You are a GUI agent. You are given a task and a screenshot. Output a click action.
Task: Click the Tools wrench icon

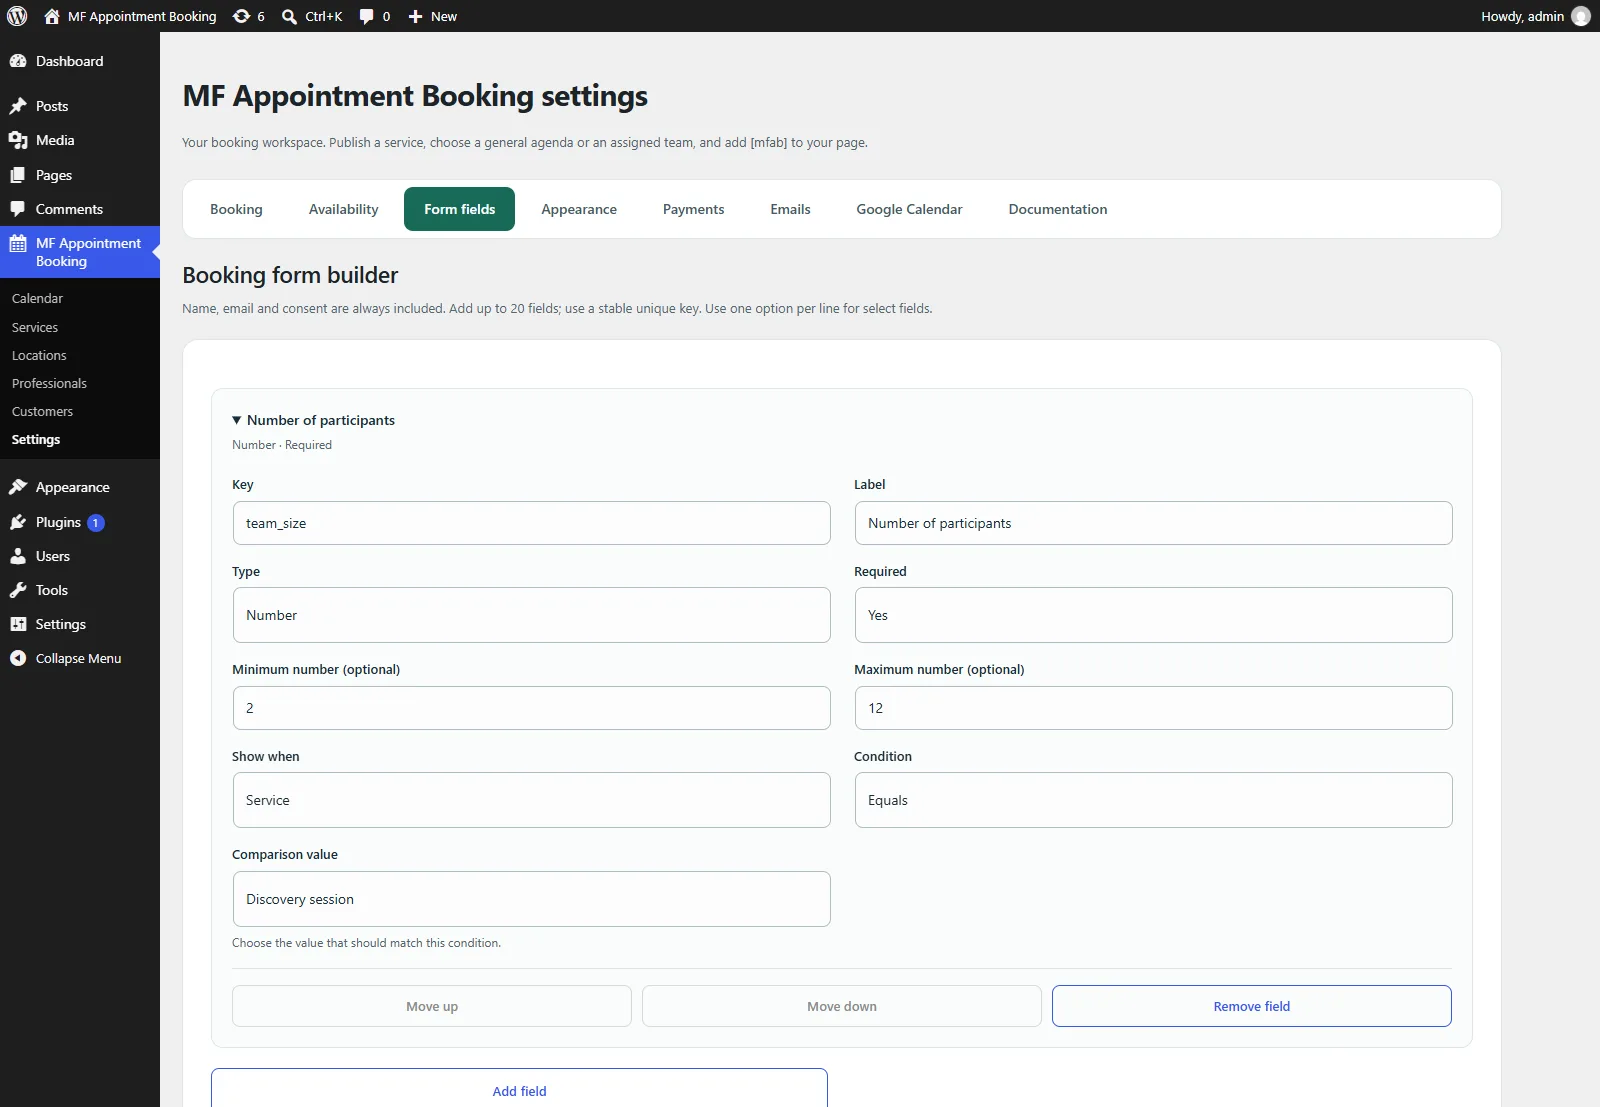(x=18, y=590)
